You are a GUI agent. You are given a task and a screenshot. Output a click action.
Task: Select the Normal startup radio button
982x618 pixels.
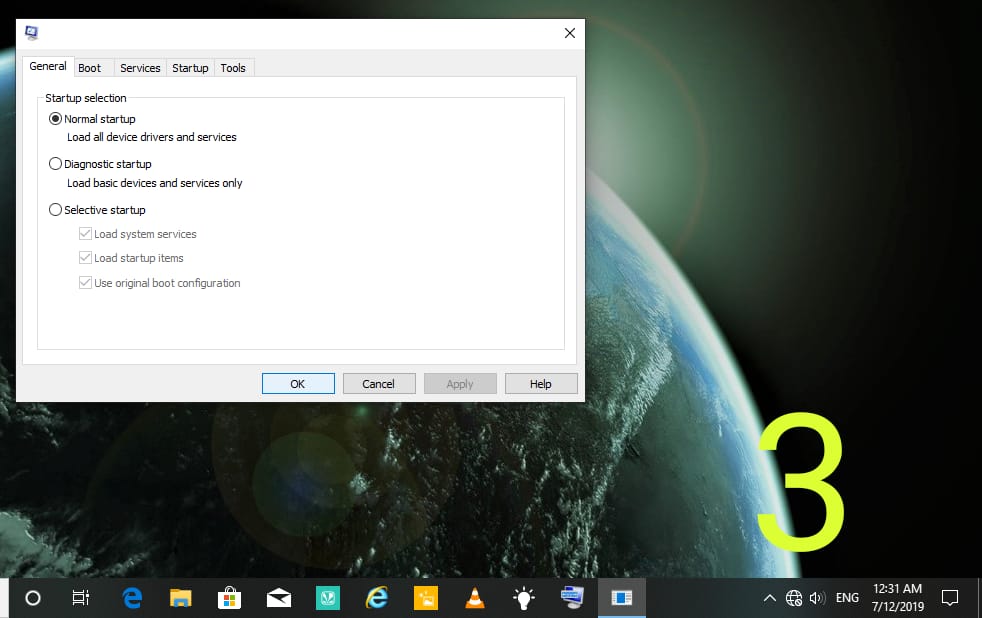pyautogui.click(x=55, y=119)
